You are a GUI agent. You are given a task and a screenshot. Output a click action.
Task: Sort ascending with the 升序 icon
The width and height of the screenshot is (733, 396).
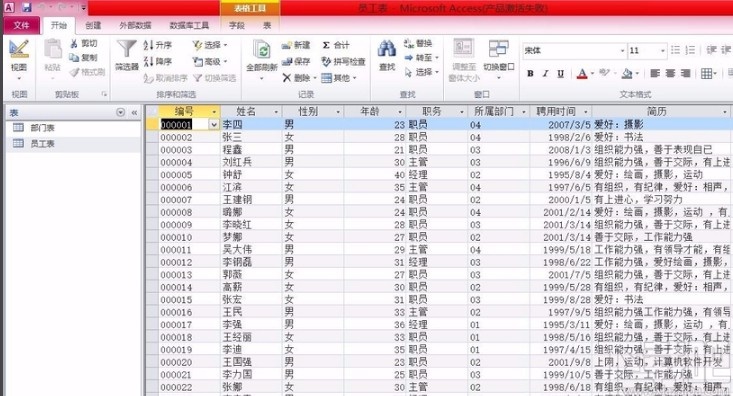pyautogui.click(x=148, y=45)
